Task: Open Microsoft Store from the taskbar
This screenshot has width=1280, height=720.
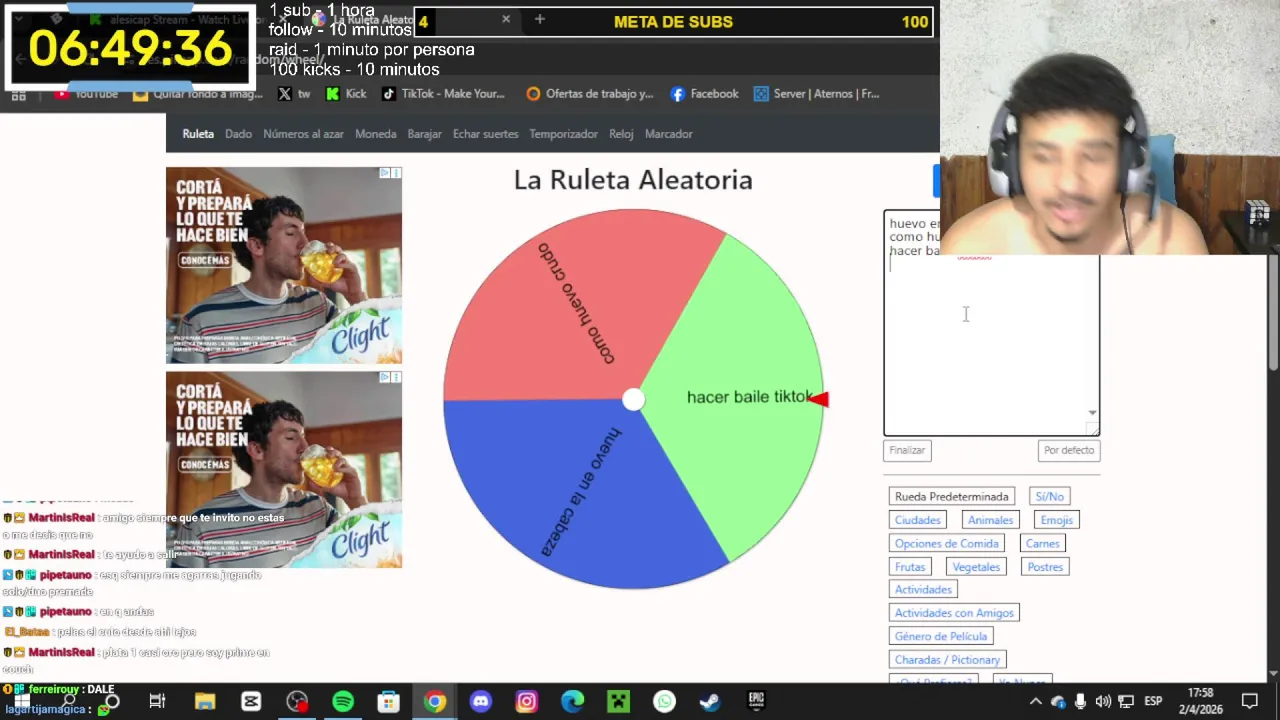Action: pyautogui.click(x=389, y=702)
